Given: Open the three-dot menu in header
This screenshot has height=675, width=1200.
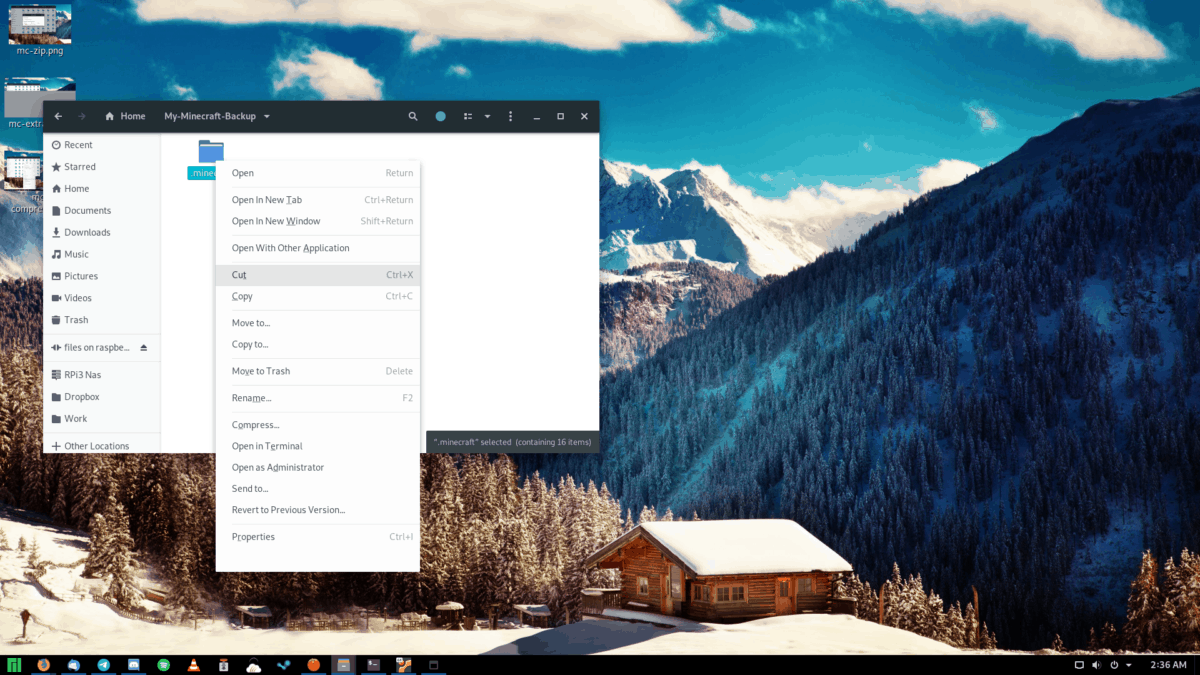Looking at the screenshot, I should coord(511,116).
